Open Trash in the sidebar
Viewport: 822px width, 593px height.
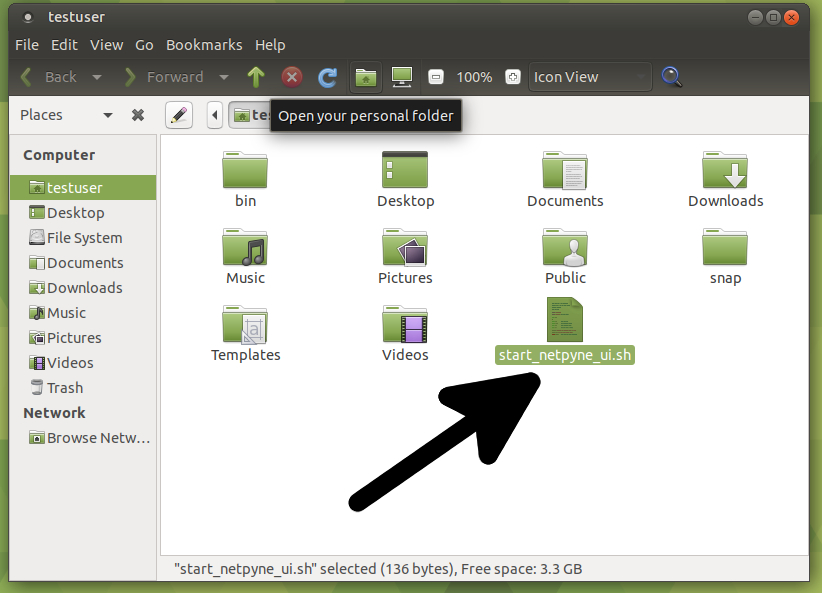(83, 388)
